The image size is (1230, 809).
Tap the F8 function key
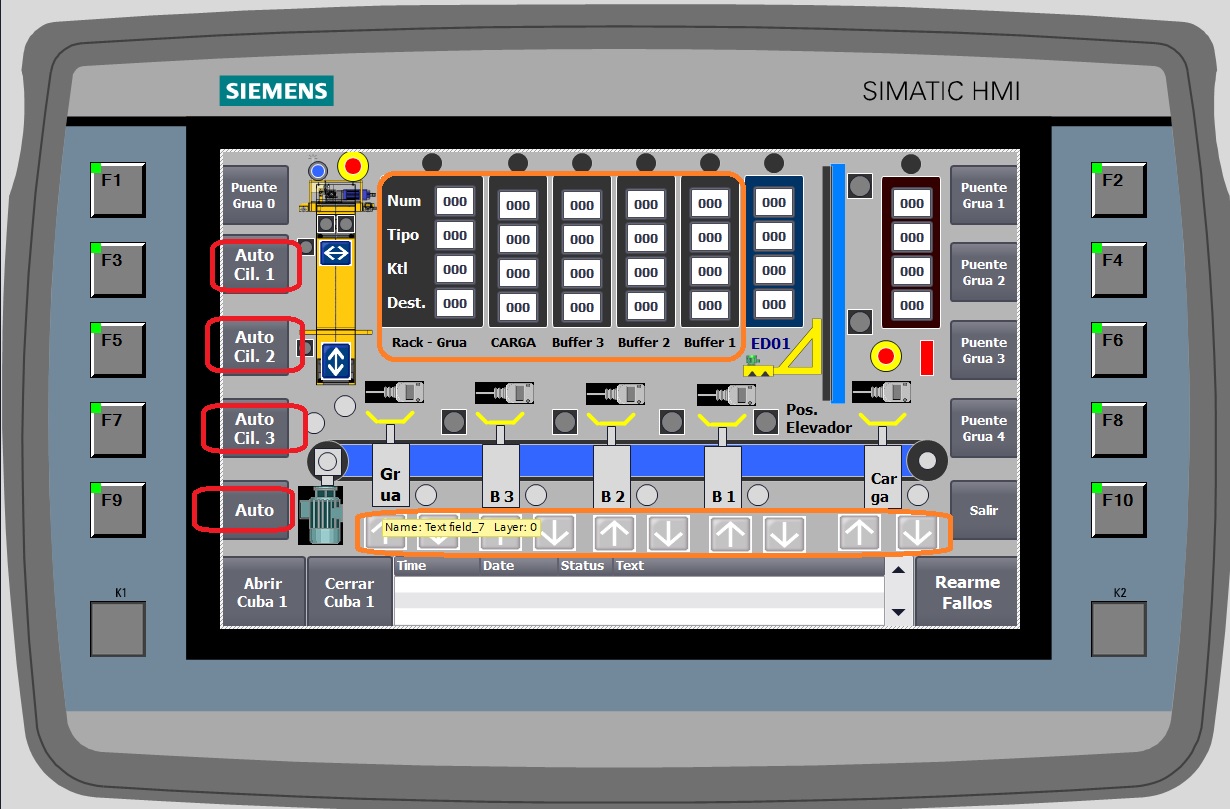pos(1118,429)
